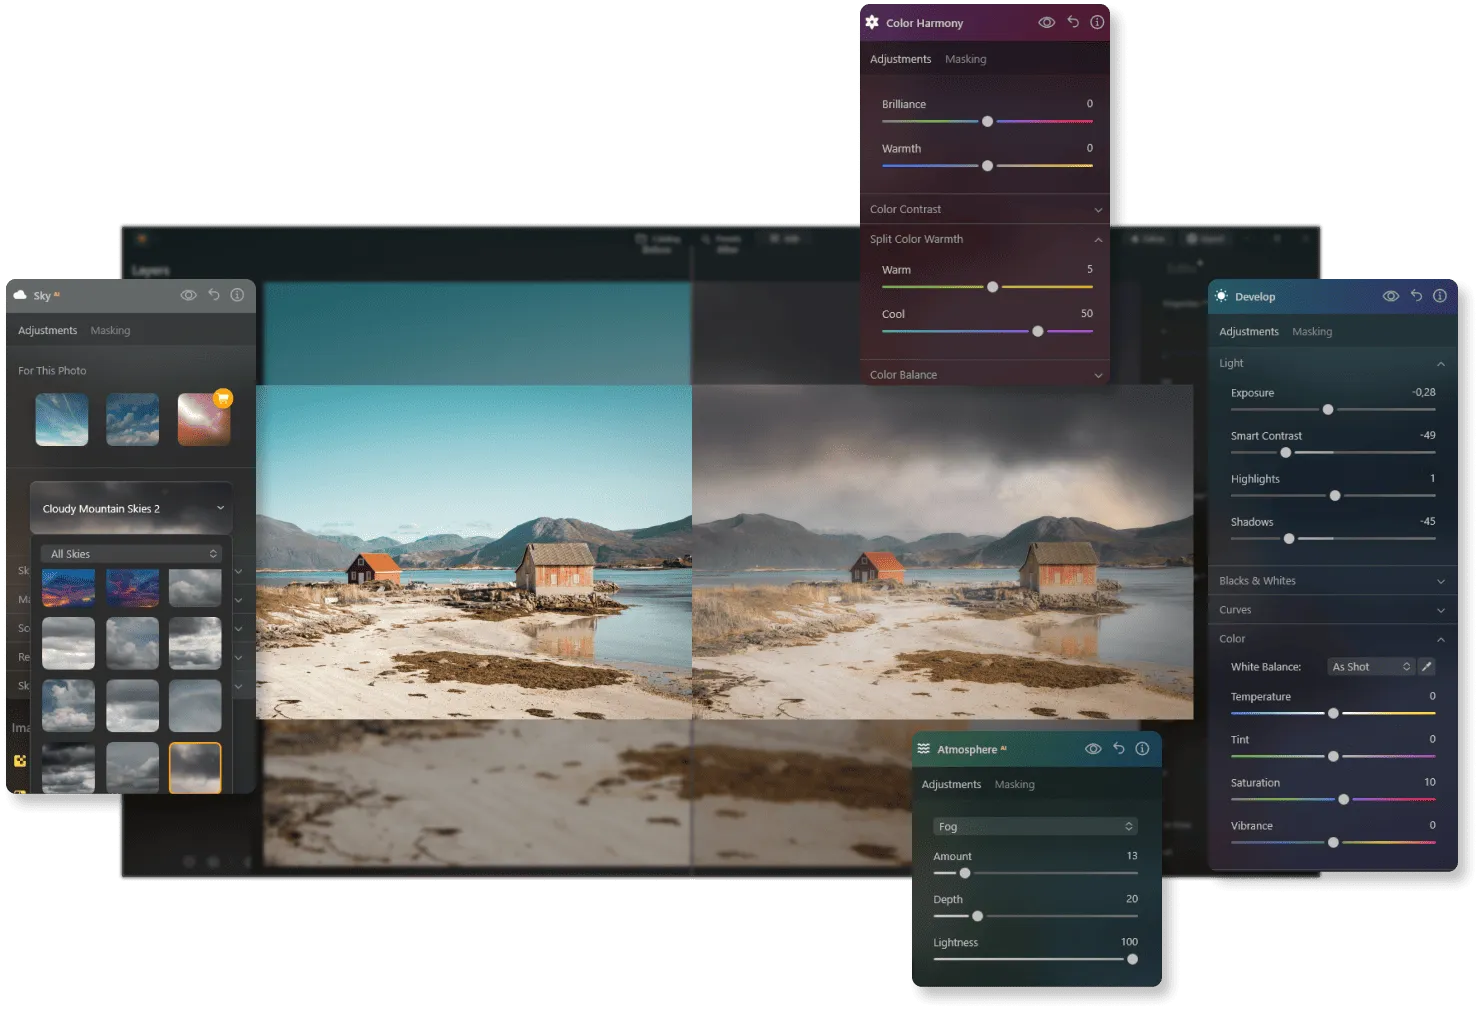This screenshot has height=1010, width=1480.
Task: Select the sunset sky thumbnail with cart badge
Action: 204,419
